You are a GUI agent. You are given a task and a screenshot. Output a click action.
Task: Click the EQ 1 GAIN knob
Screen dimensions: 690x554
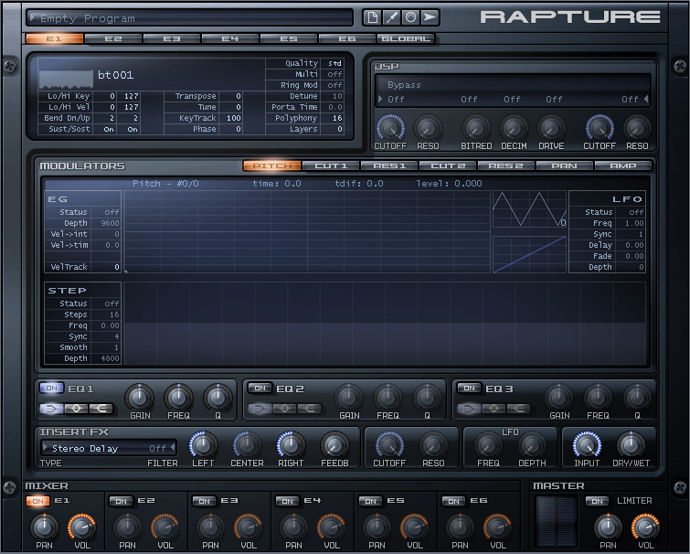click(139, 397)
